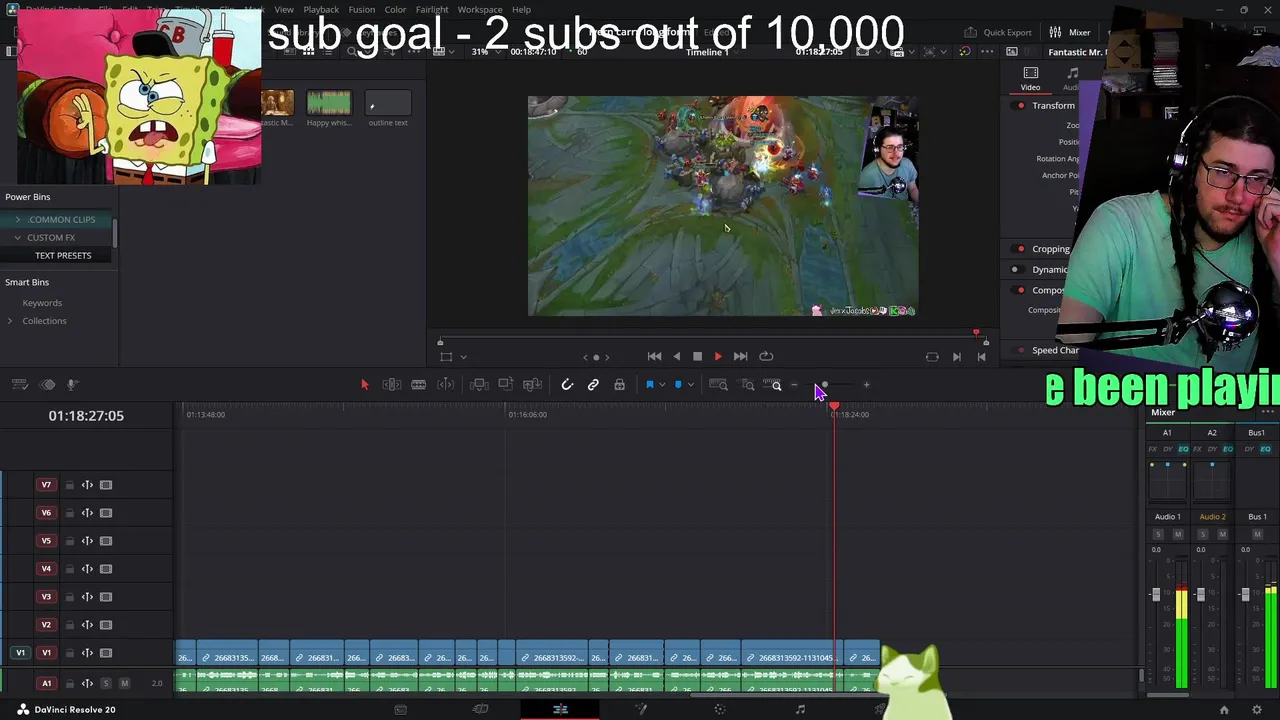Toggle the Position Lock icon
Screen dimensions: 1280x720
point(619,385)
